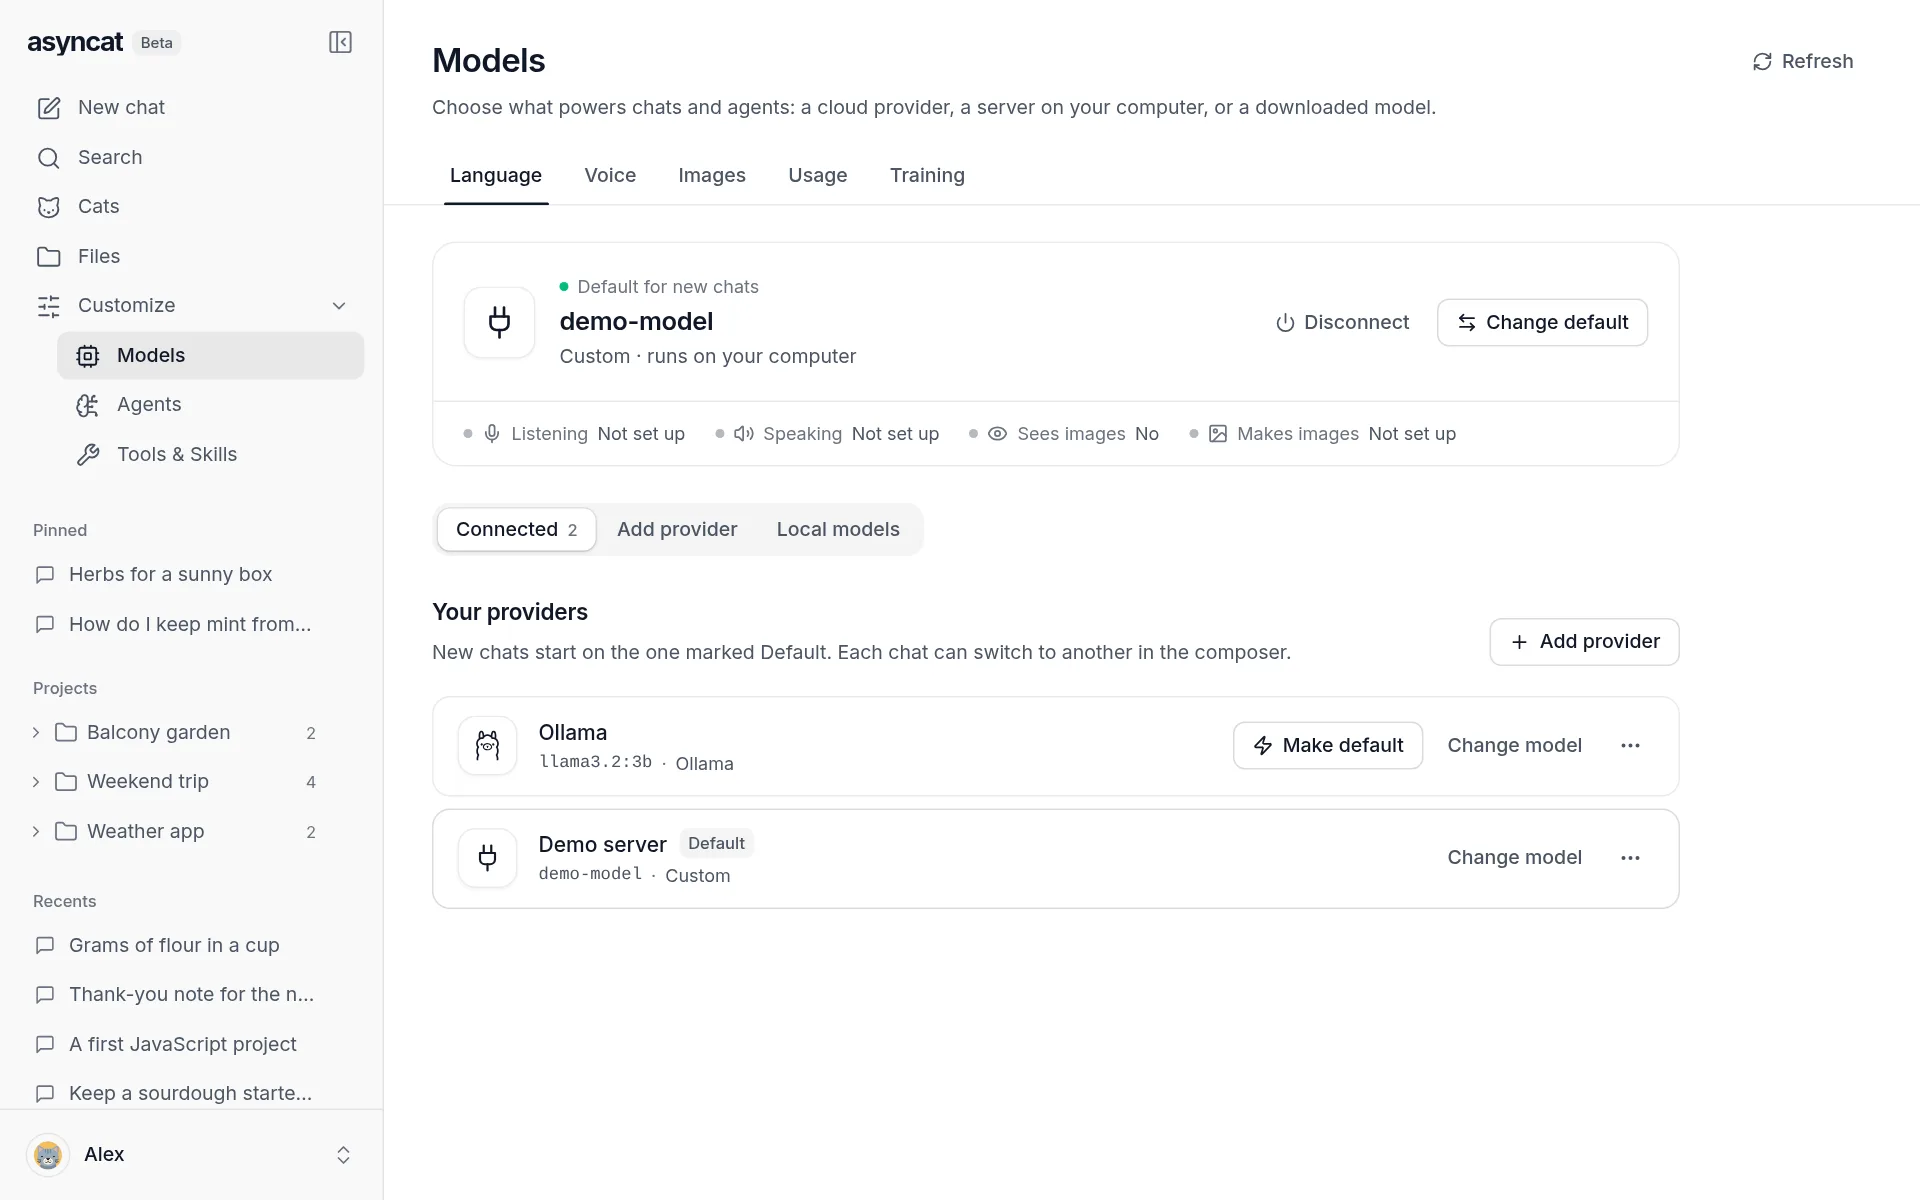Select the Local models segment
The height and width of the screenshot is (1200, 1920).
tap(838, 529)
